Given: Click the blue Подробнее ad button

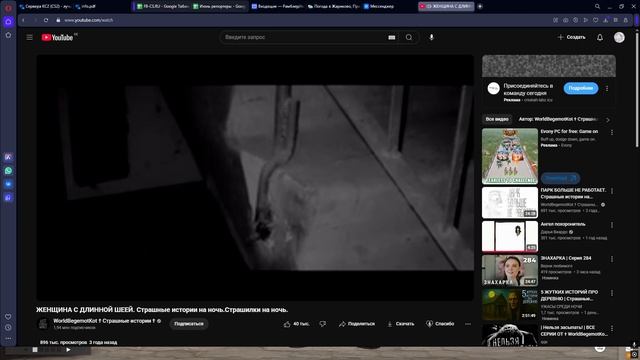Looking at the screenshot, I should point(580,88).
